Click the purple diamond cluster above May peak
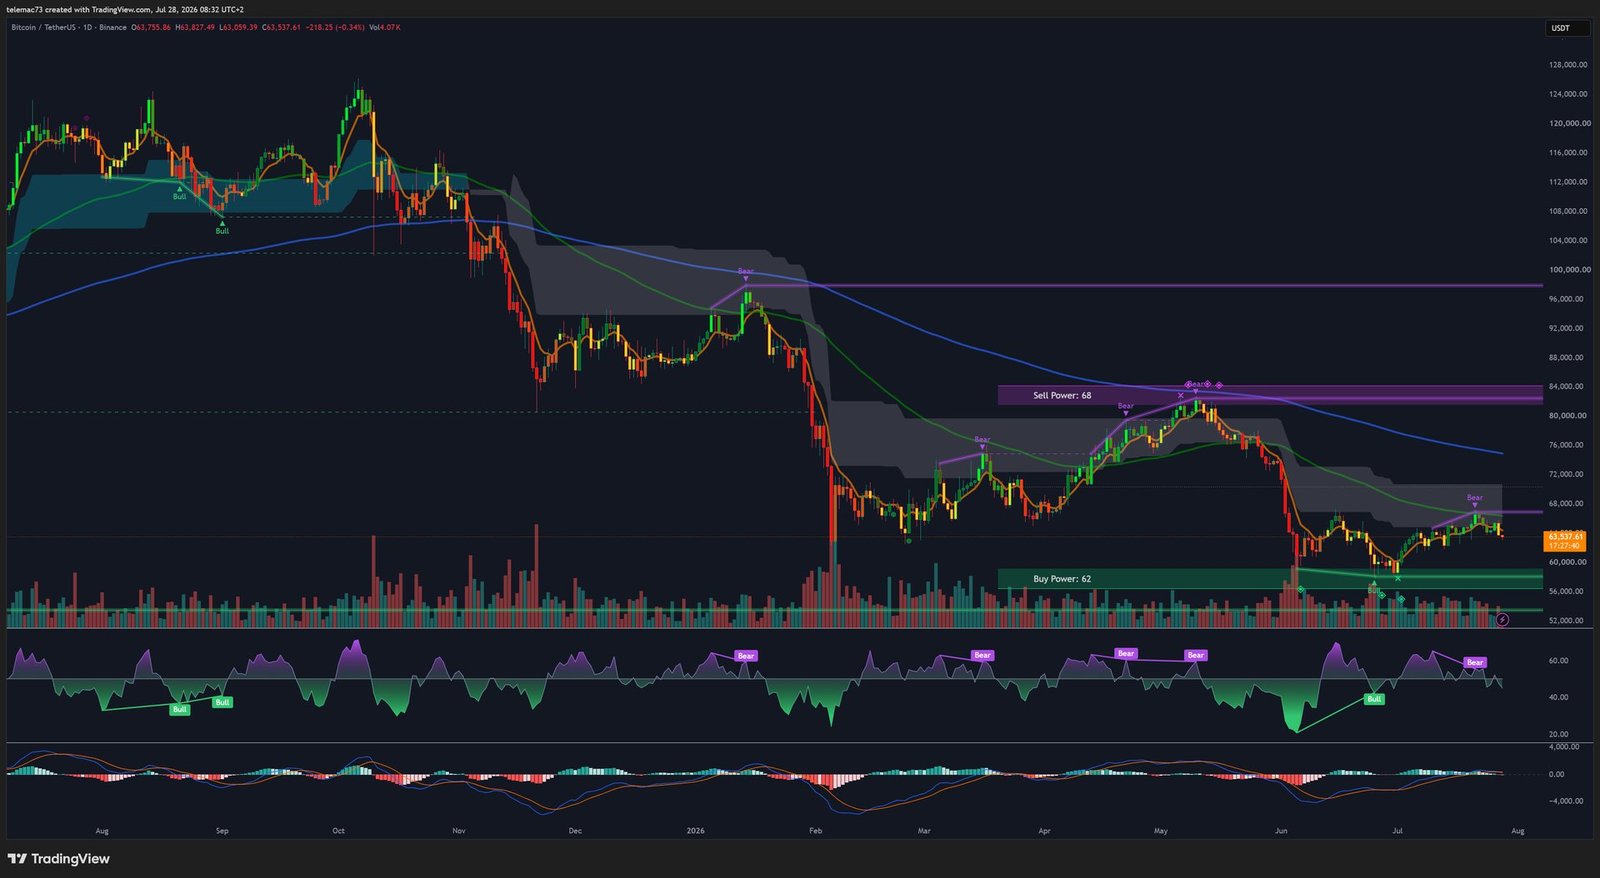 tap(1203, 384)
